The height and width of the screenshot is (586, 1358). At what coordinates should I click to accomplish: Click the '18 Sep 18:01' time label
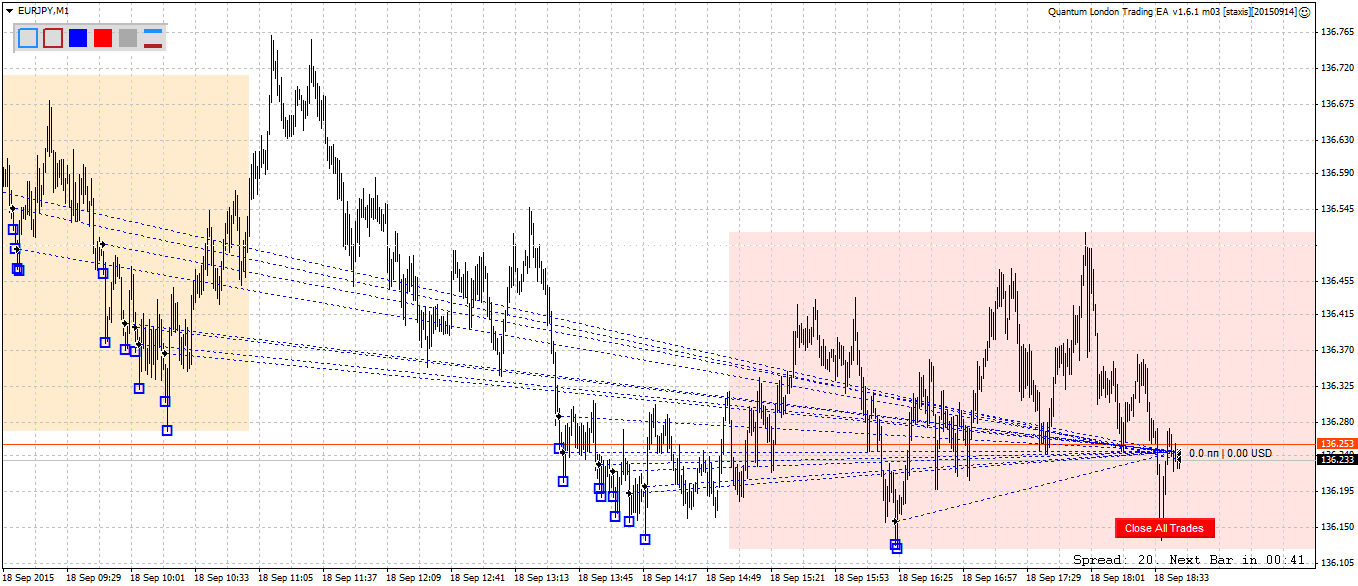point(1118,578)
